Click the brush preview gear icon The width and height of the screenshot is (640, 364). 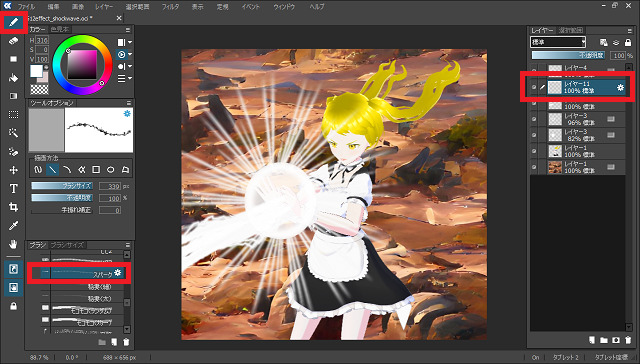[127, 113]
